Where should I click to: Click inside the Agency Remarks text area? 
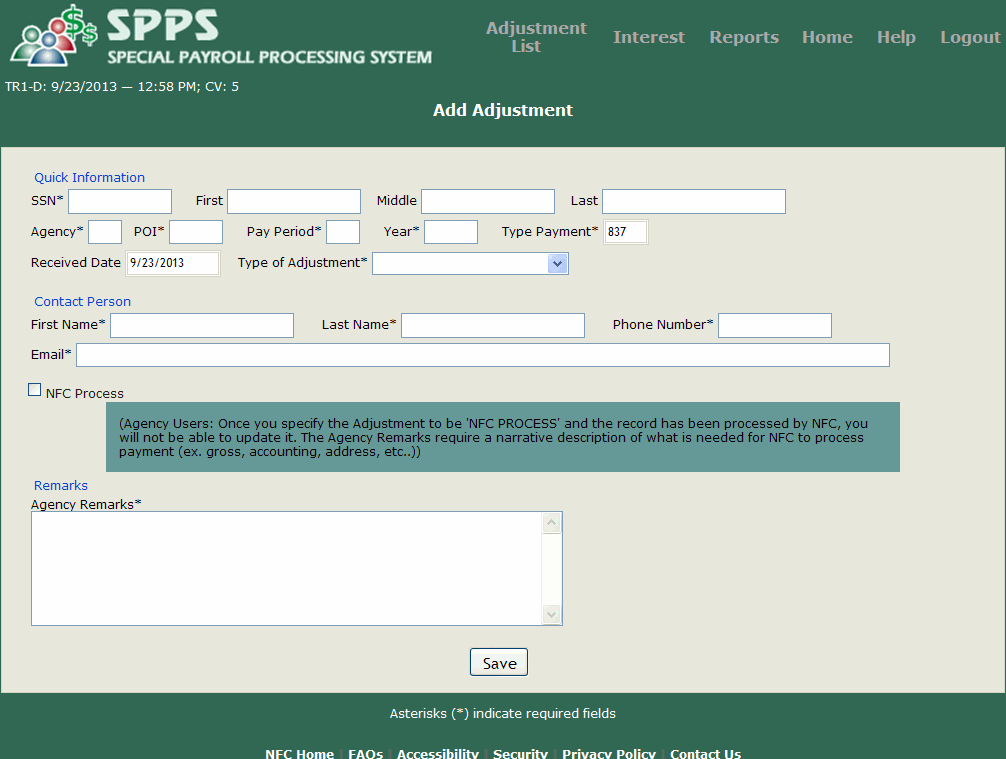coord(286,568)
